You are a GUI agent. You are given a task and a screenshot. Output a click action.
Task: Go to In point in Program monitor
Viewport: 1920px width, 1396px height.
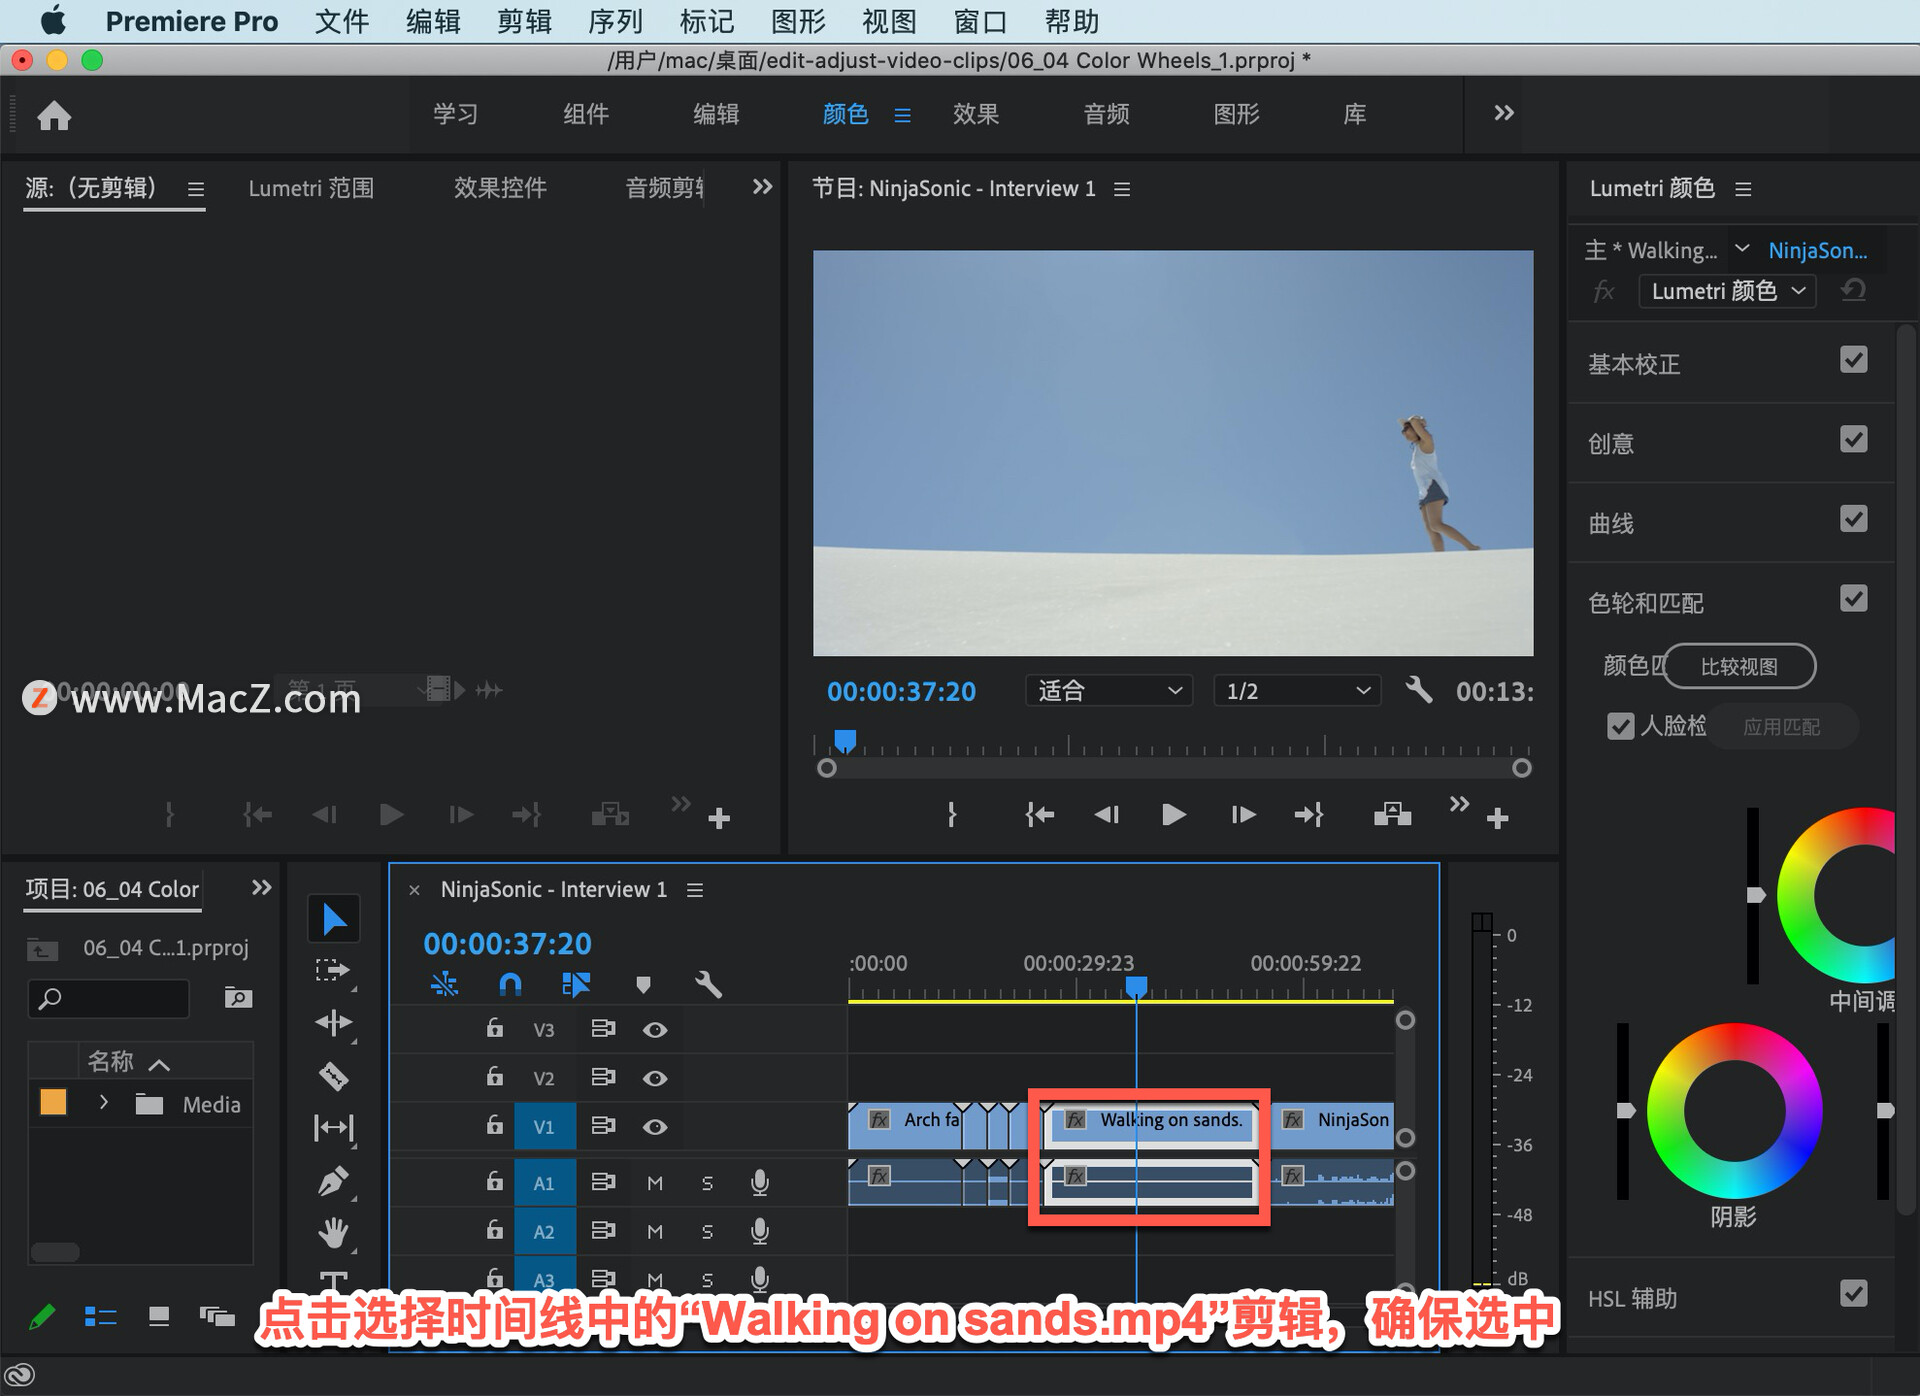[x=1039, y=815]
